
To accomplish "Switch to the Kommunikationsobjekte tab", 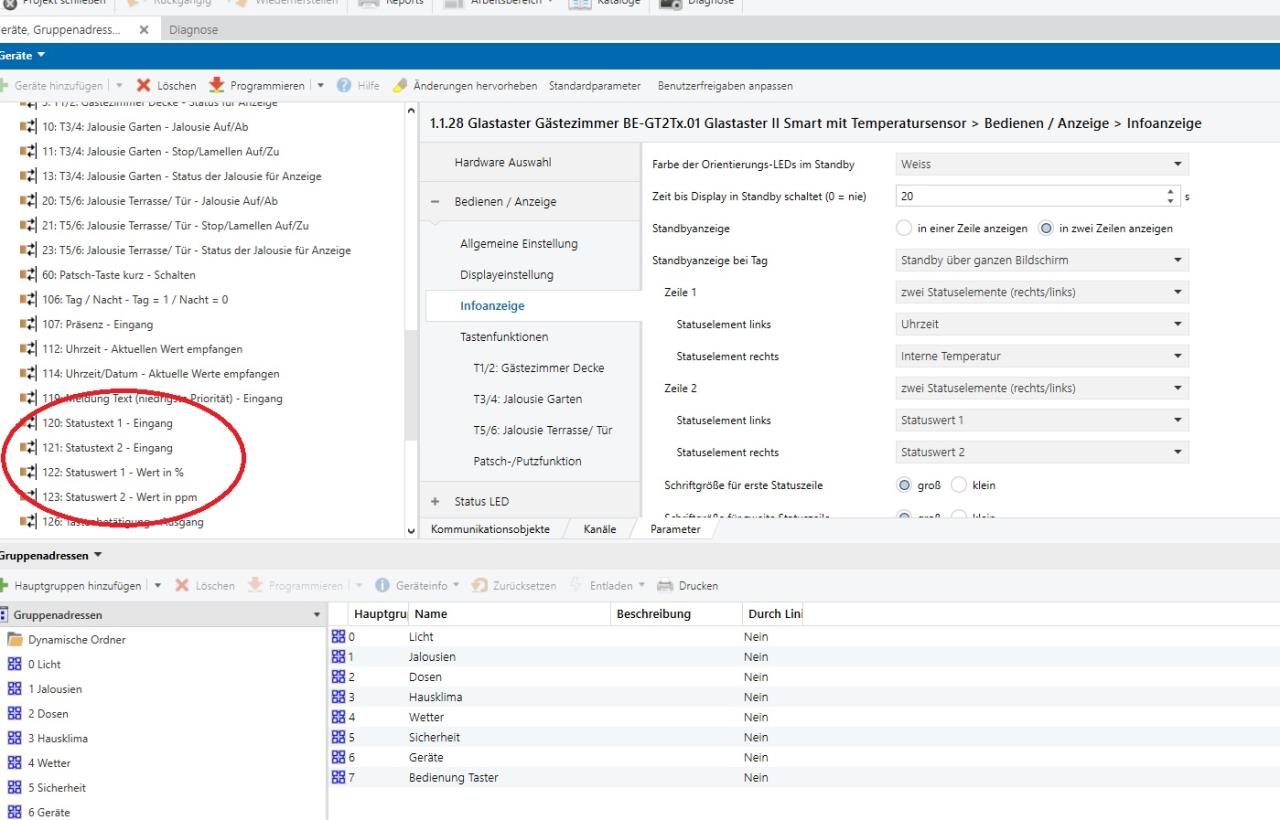I will [490, 529].
